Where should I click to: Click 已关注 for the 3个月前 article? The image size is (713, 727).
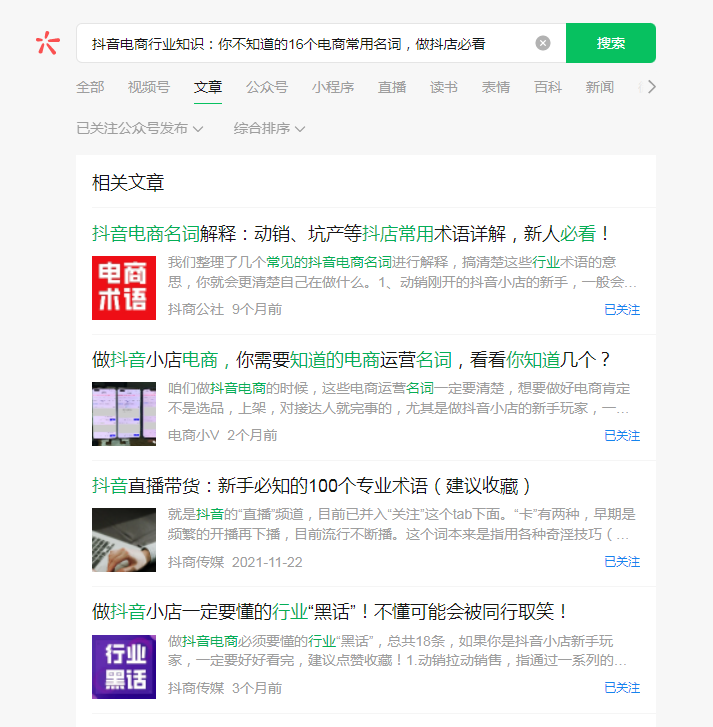point(622,688)
